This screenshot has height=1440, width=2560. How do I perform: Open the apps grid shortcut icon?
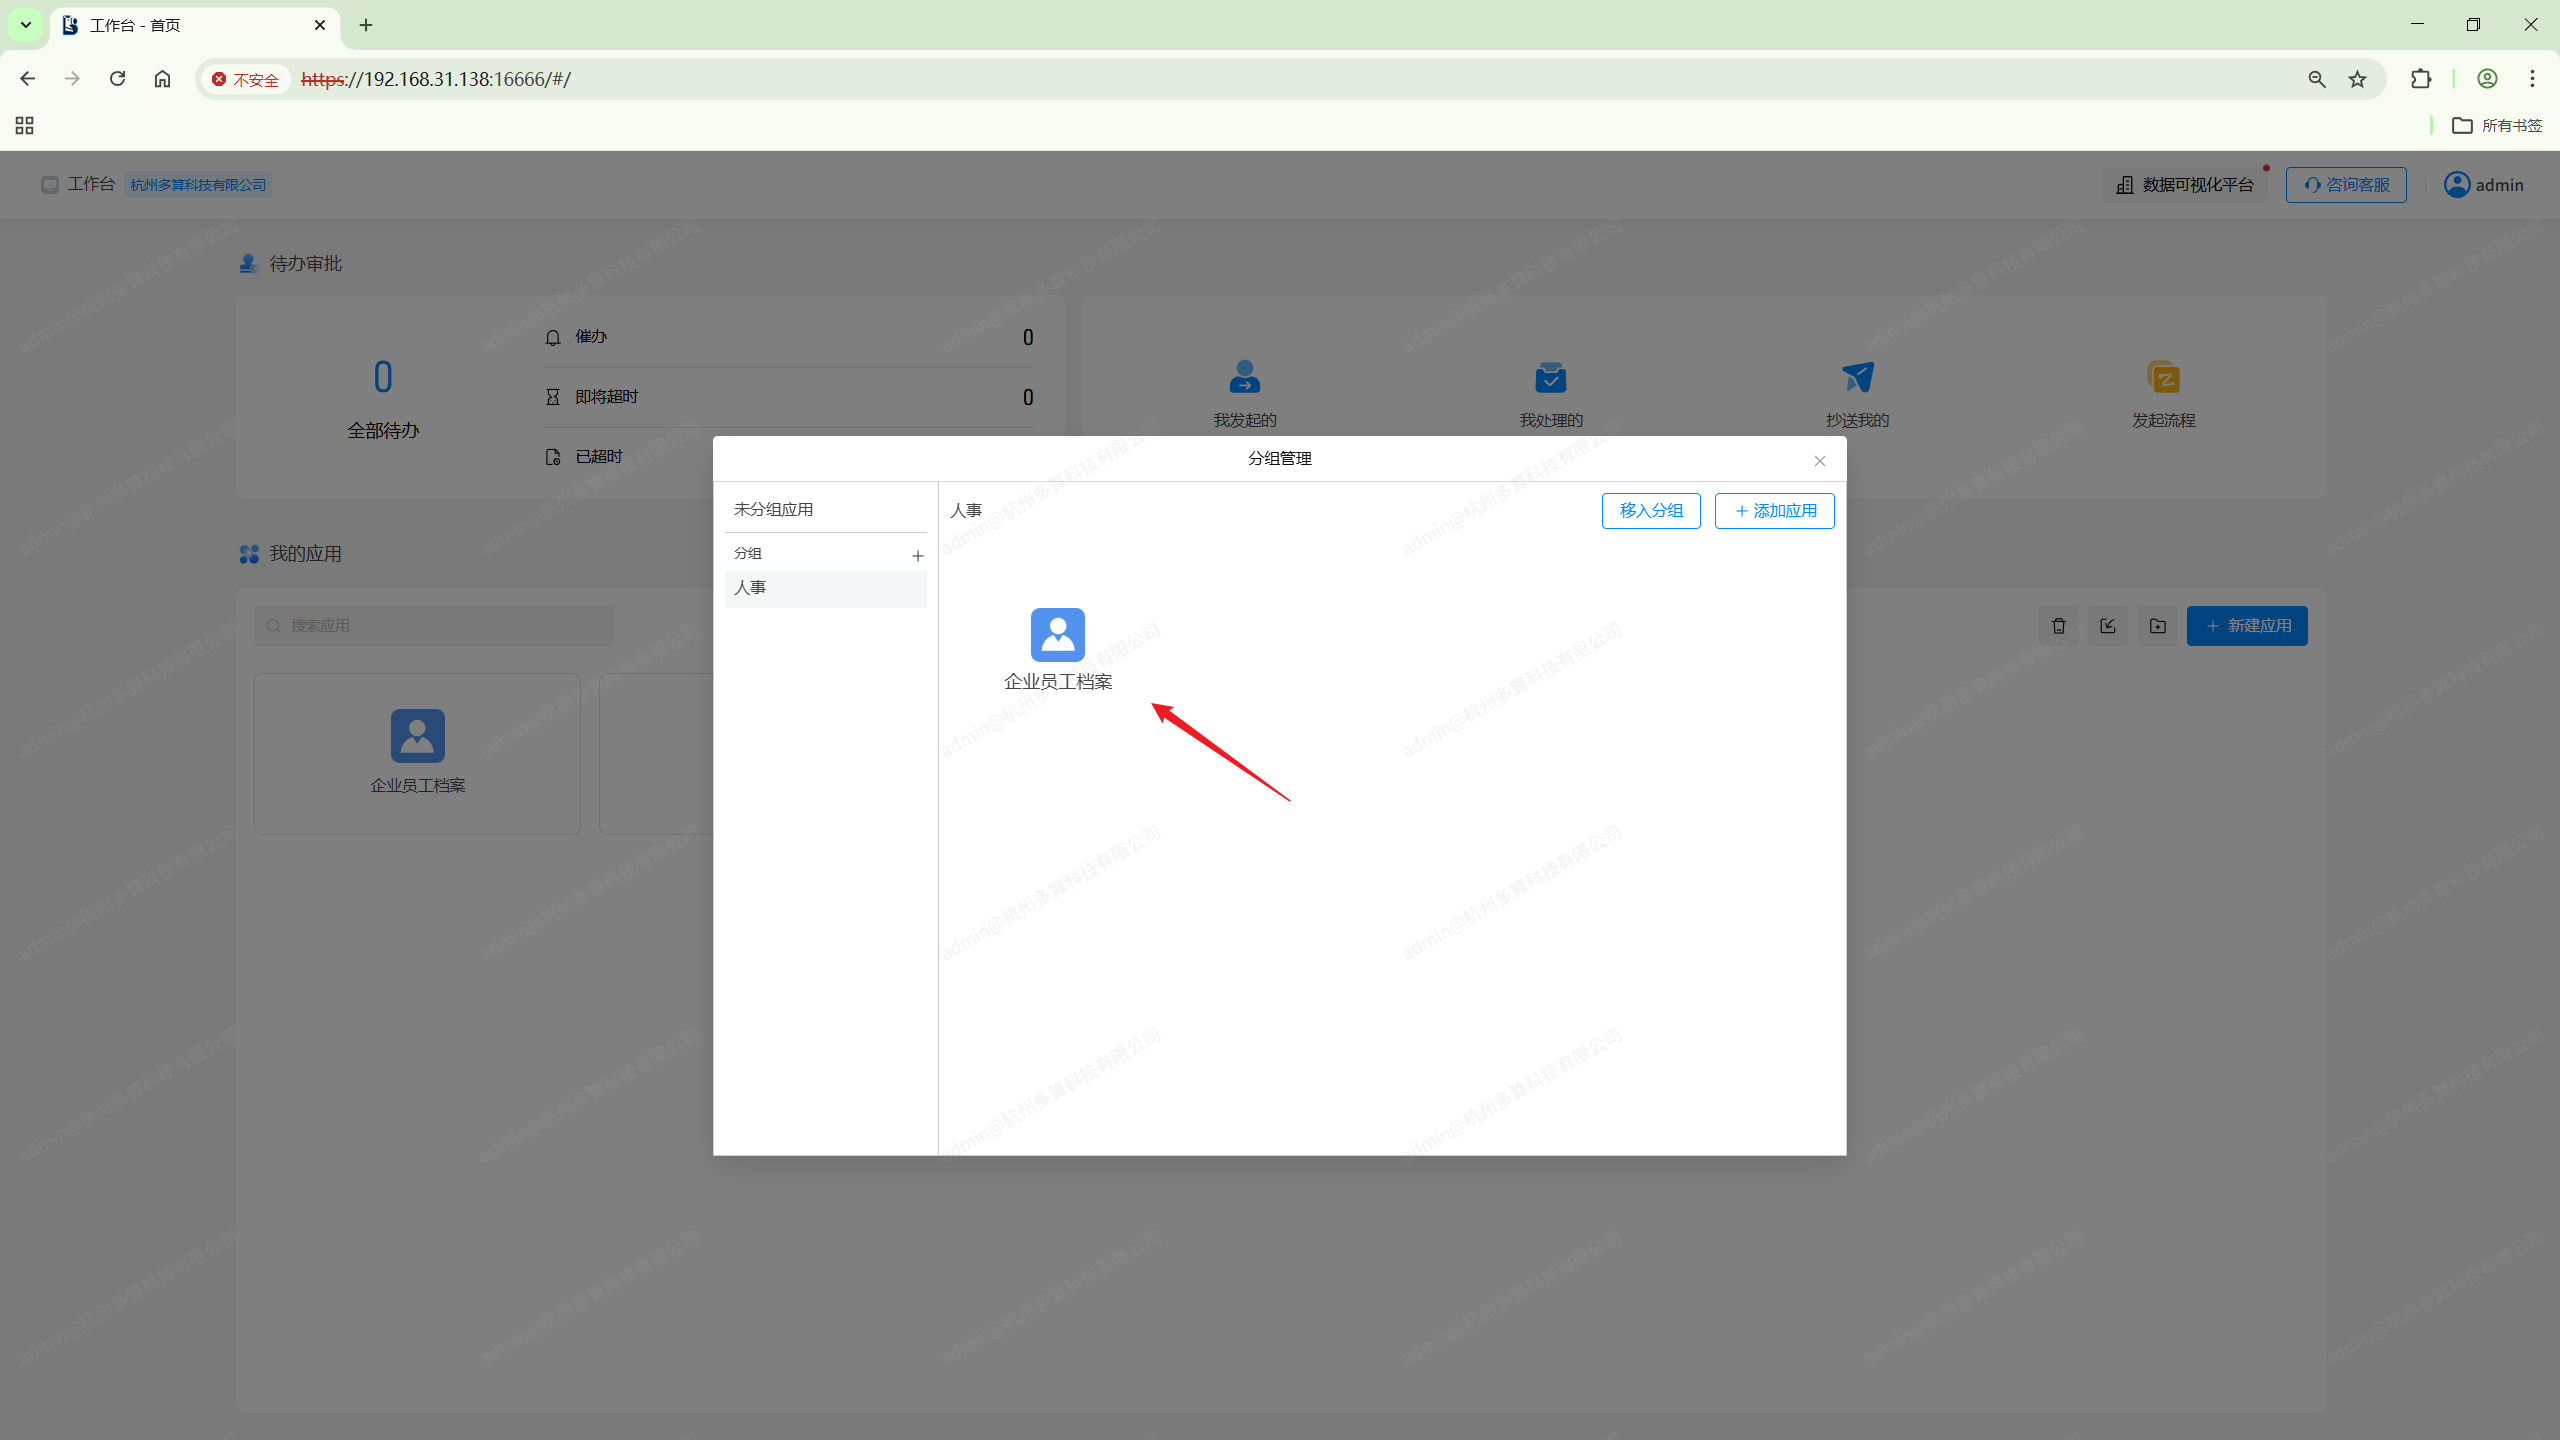(x=25, y=125)
